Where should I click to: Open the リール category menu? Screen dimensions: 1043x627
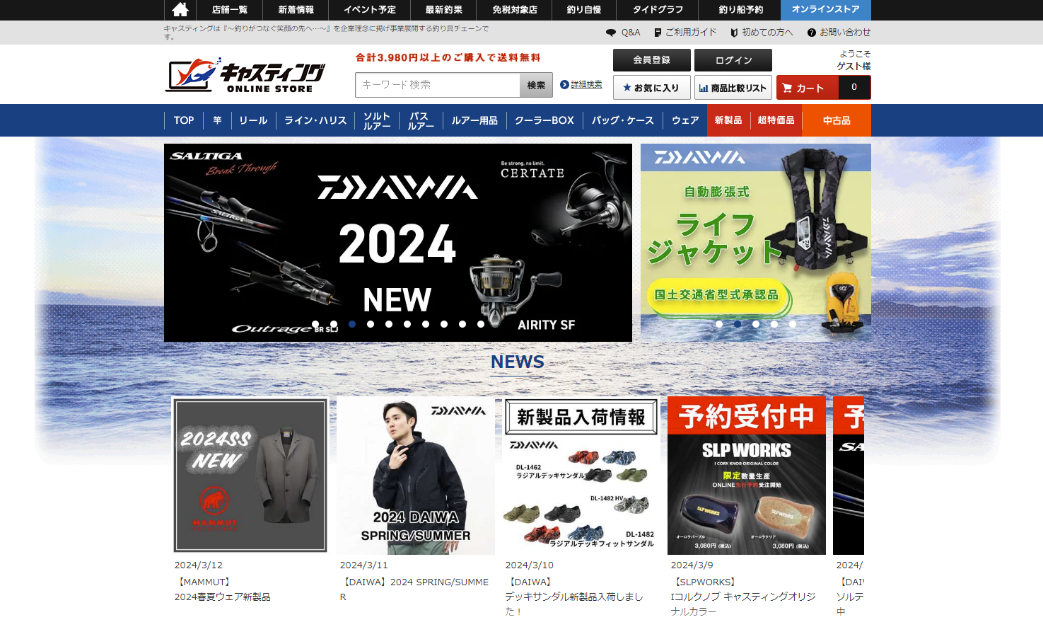(253, 120)
